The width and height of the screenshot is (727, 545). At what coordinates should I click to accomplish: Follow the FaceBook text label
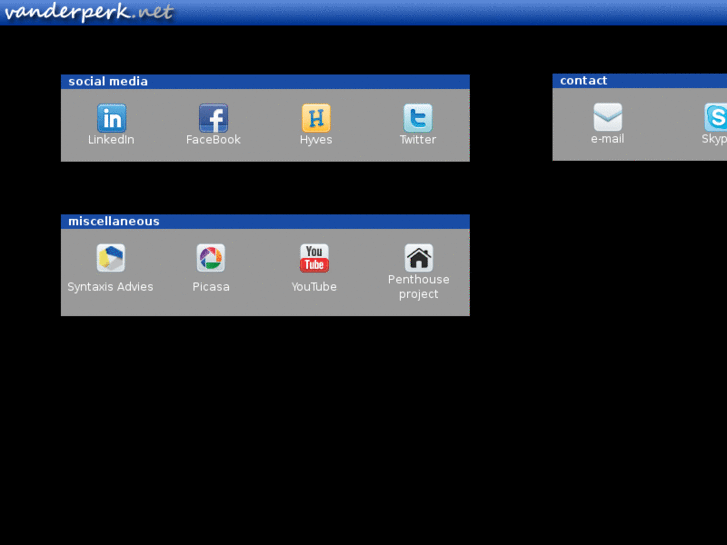[213, 140]
